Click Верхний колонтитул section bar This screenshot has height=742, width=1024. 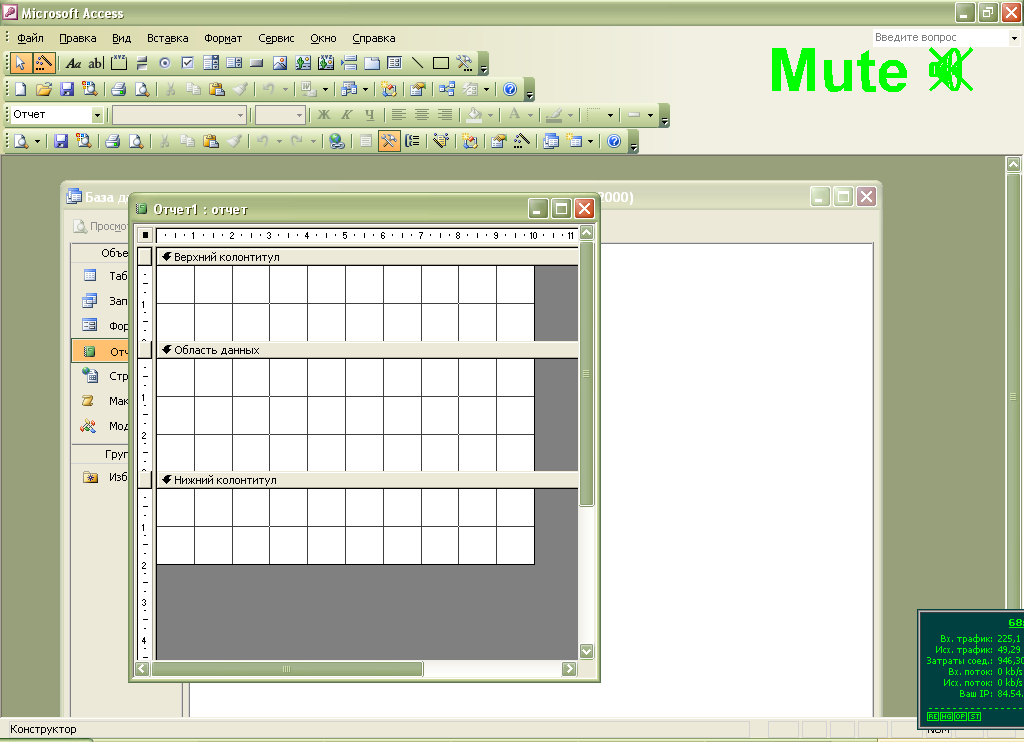[x=367, y=257]
